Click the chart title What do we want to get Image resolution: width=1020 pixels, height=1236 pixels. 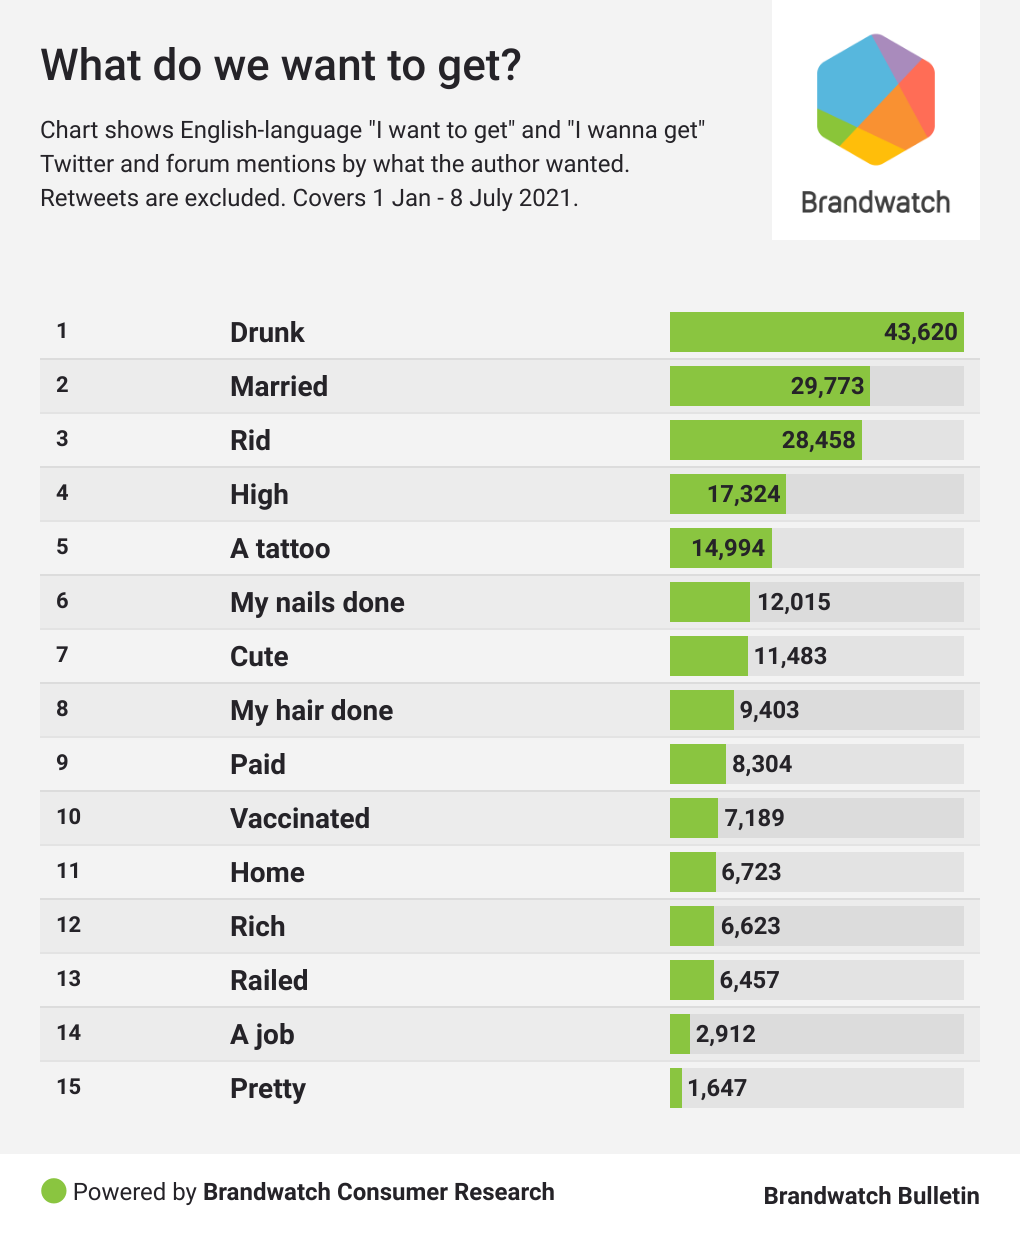pyautogui.click(x=281, y=66)
